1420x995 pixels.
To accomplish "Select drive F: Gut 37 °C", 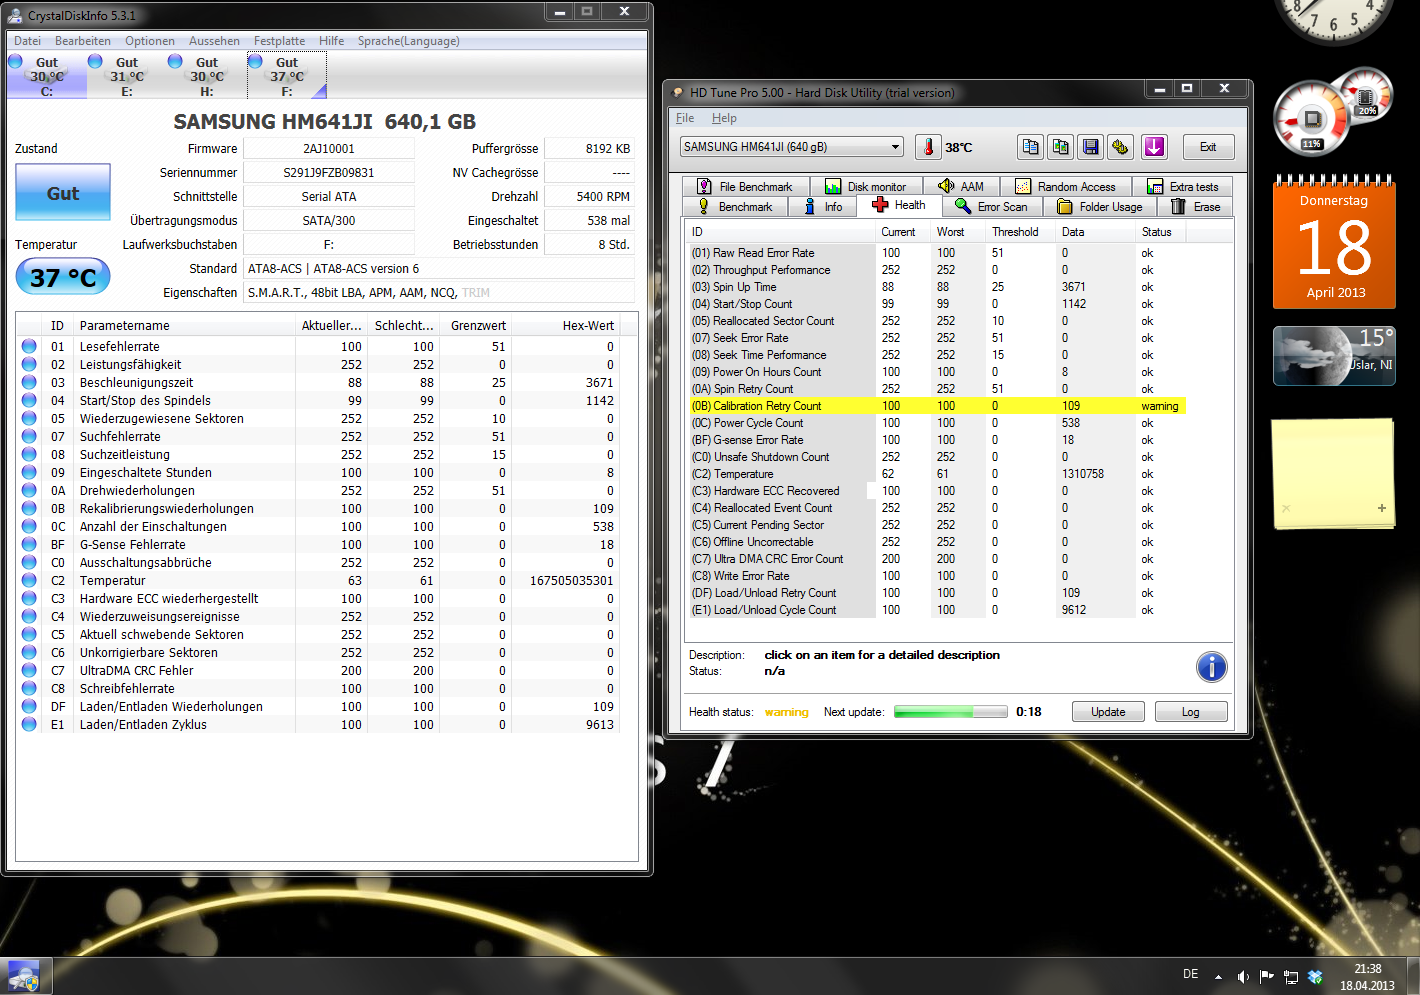I will pyautogui.click(x=287, y=75).
